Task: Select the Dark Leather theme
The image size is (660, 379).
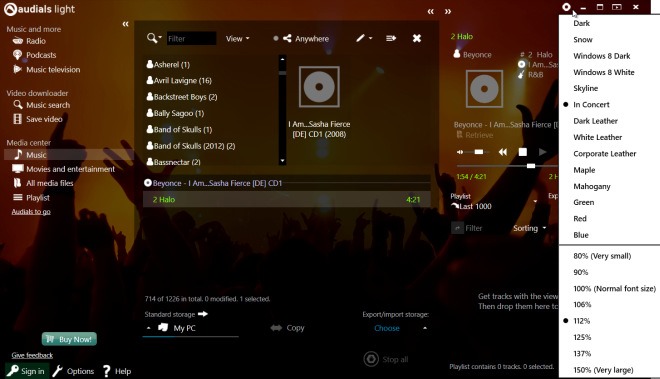Action: click(x=595, y=121)
